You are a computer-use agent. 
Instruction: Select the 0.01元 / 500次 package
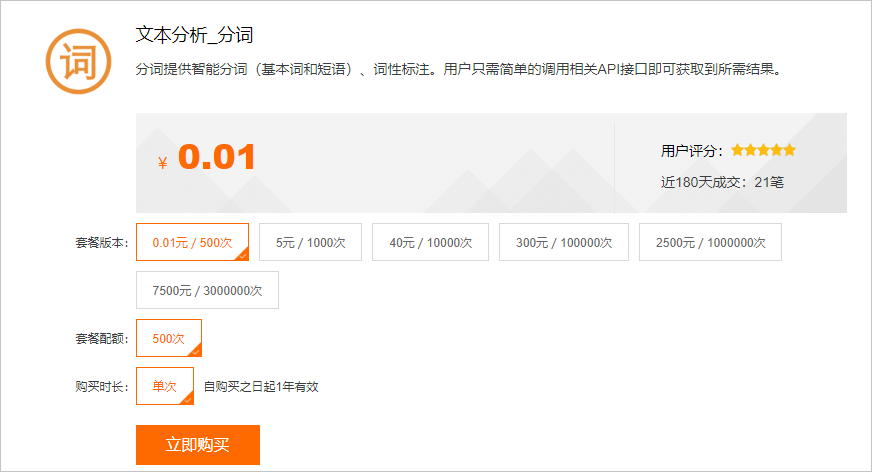192,242
